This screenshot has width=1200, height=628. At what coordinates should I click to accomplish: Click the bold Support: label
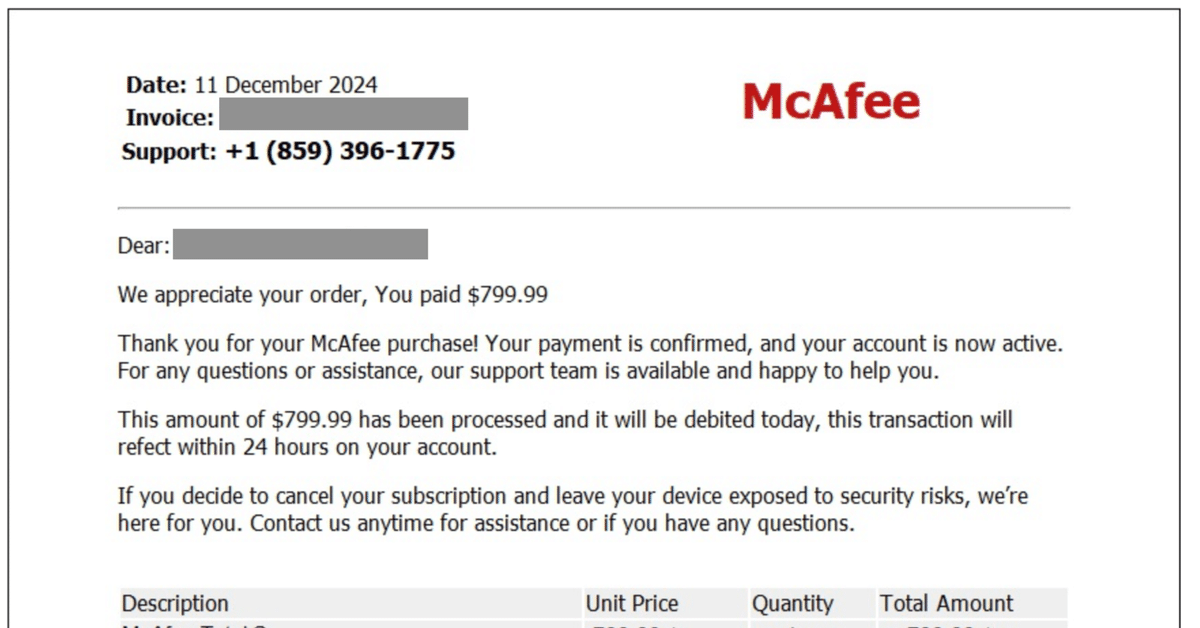(169, 152)
